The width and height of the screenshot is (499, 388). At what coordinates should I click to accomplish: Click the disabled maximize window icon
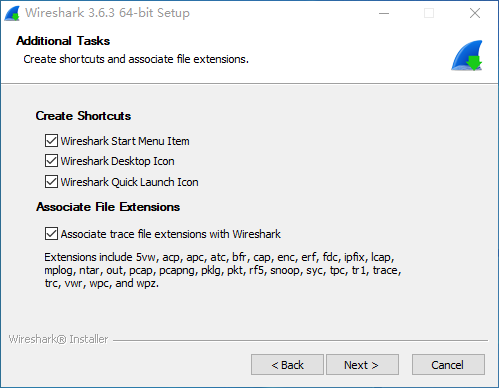(429, 13)
